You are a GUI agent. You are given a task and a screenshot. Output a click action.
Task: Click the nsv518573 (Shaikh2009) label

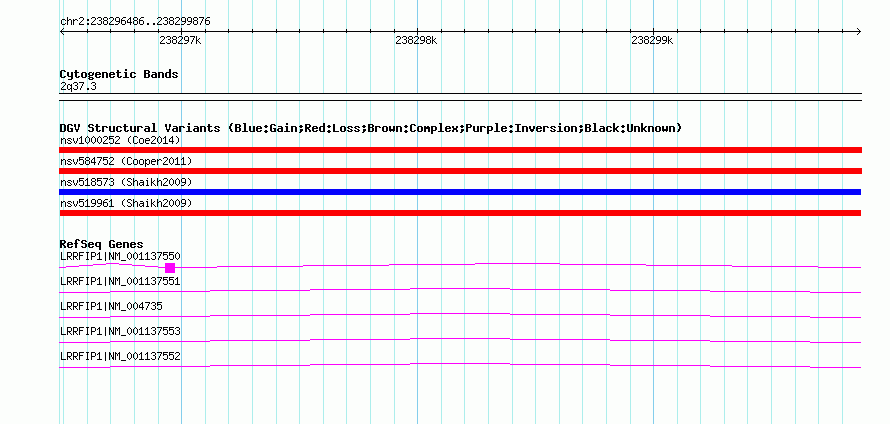coord(126,183)
